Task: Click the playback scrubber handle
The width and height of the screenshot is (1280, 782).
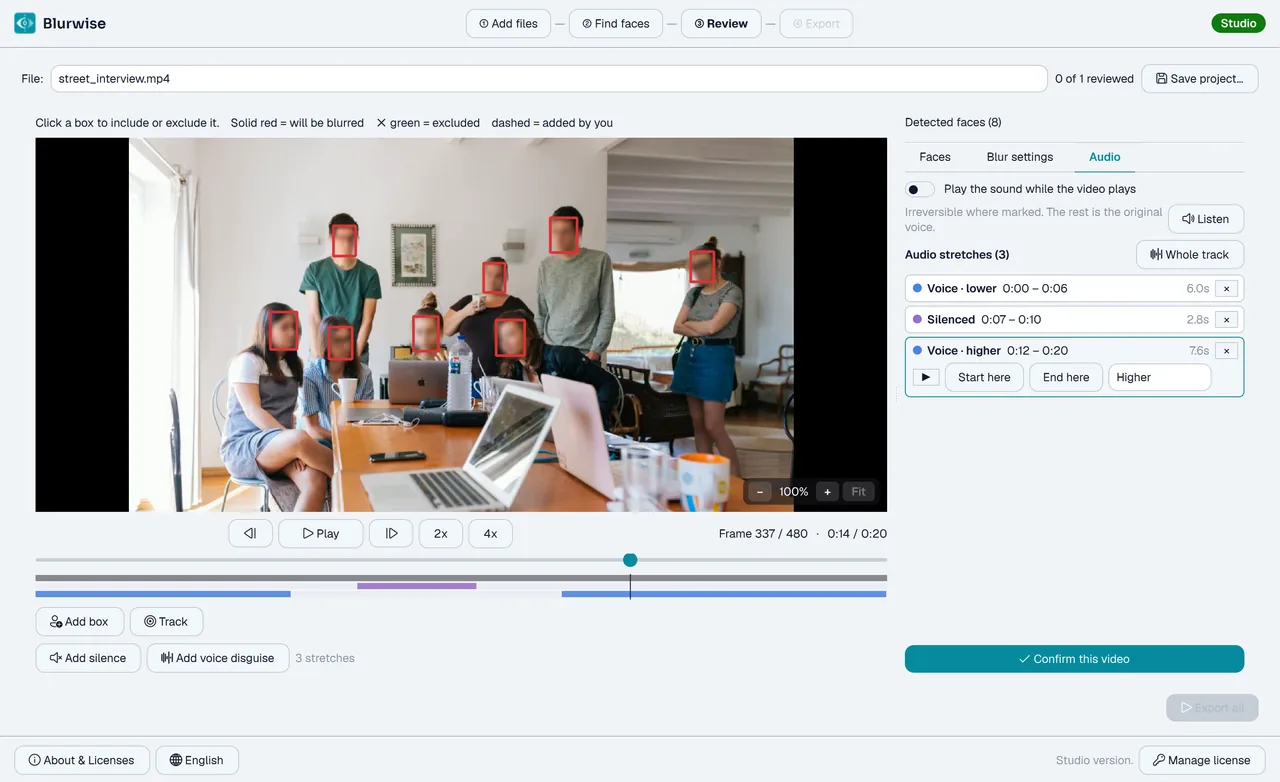Action: [630, 560]
